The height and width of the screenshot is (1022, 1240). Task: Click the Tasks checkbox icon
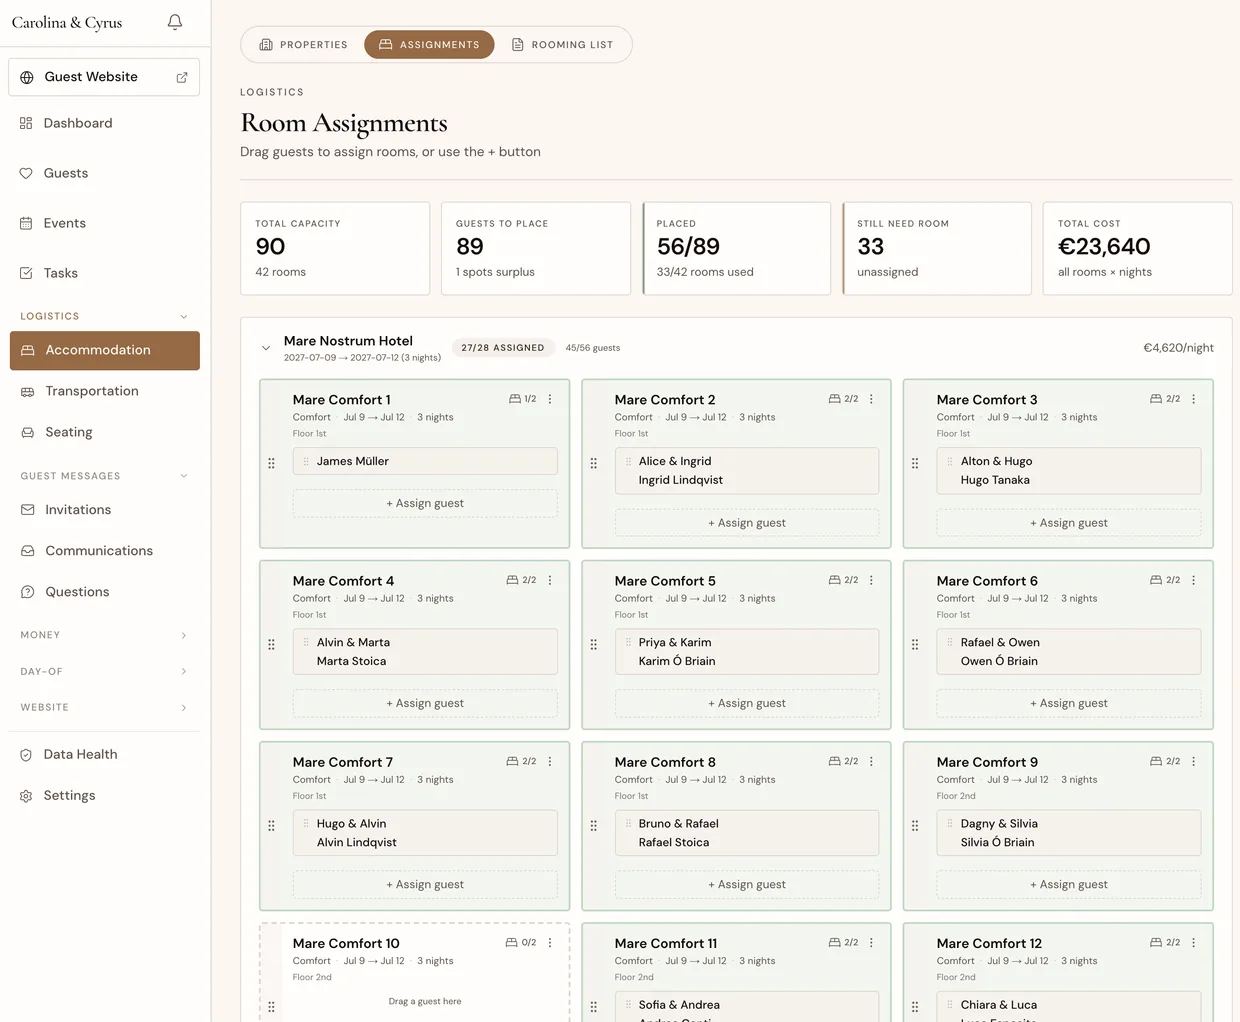[x=26, y=273]
